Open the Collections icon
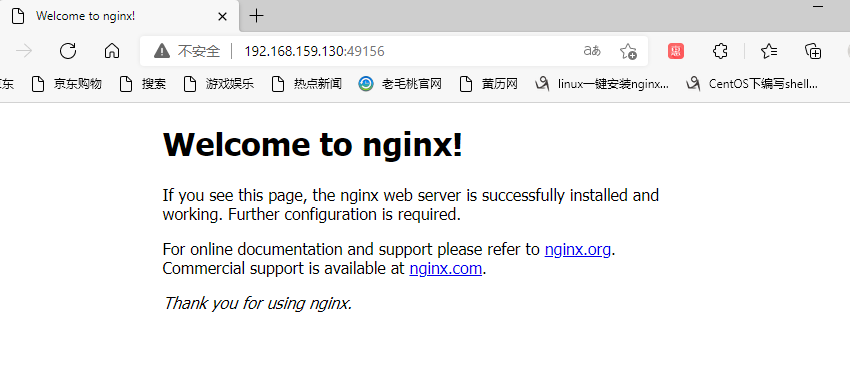850x366 pixels. 813,51
